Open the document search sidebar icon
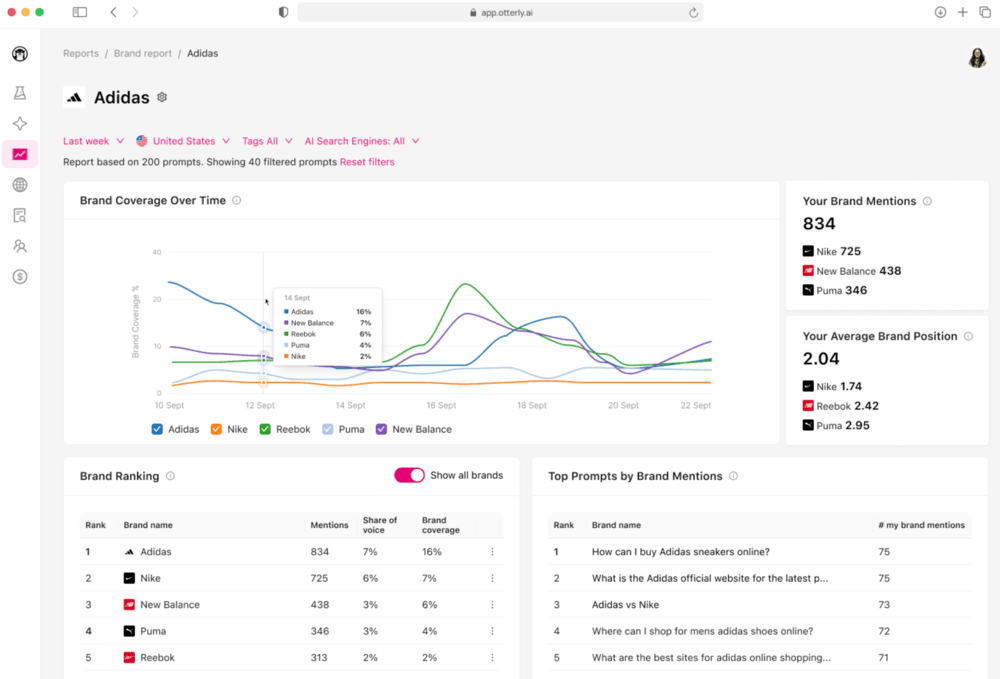1000x679 pixels. pyautogui.click(x=20, y=215)
